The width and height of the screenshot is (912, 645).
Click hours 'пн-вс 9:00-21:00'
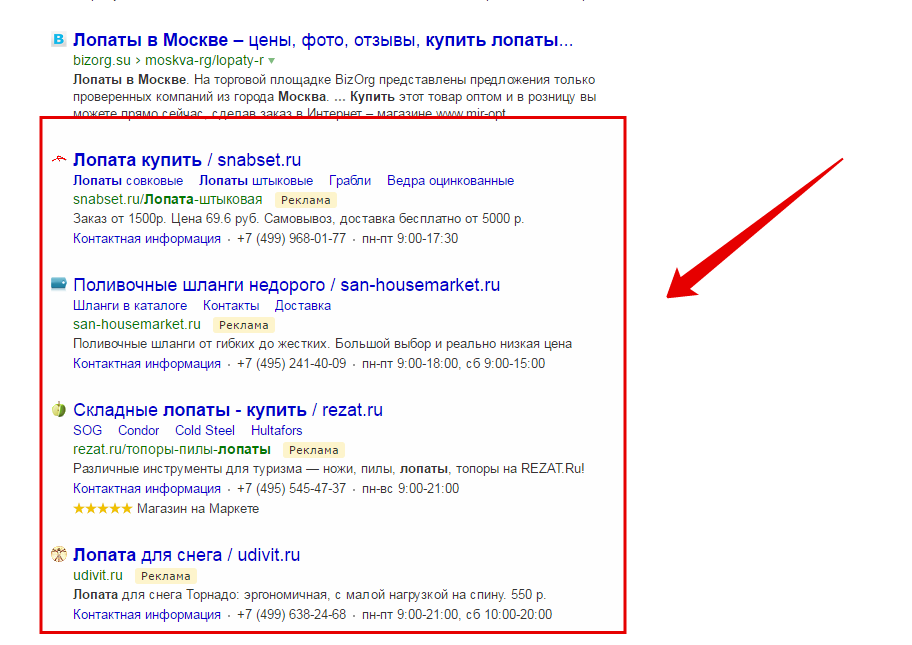tap(411, 489)
